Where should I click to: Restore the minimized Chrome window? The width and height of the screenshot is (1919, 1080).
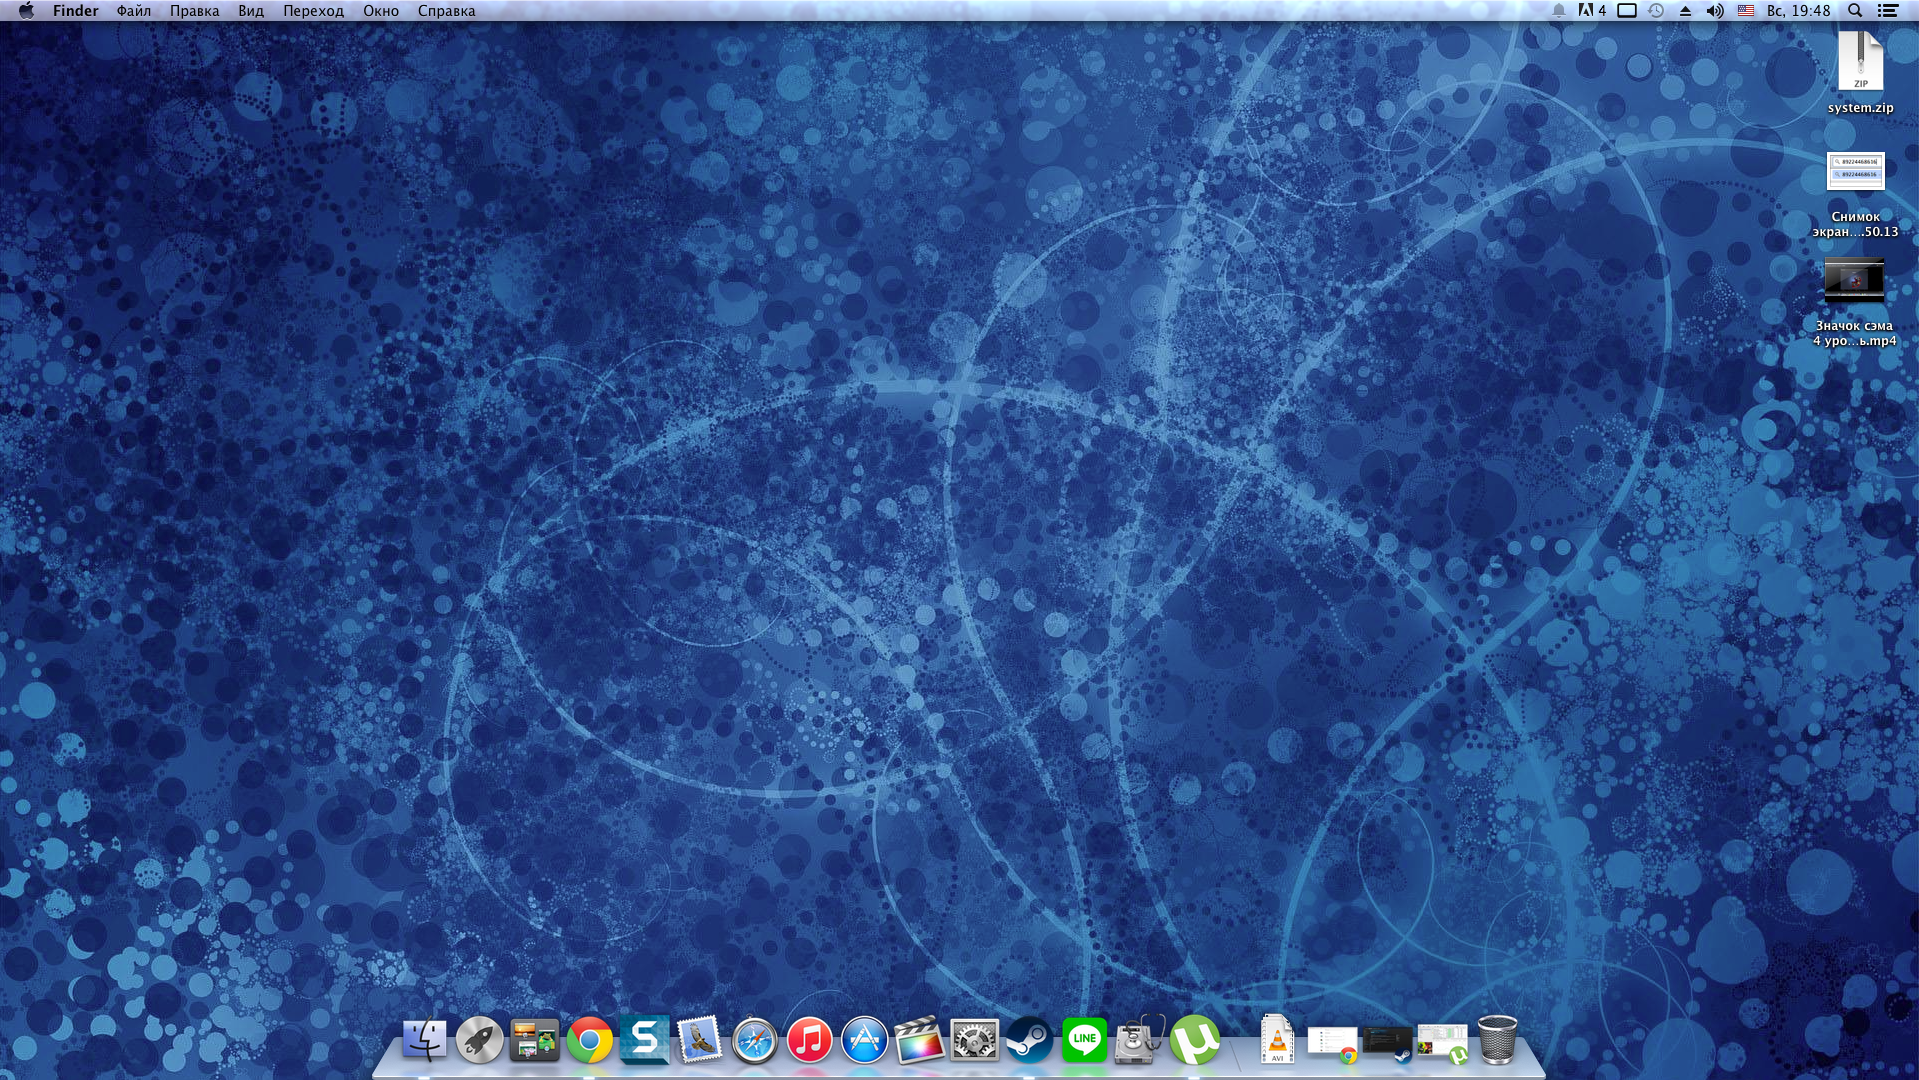[1333, 1044]
